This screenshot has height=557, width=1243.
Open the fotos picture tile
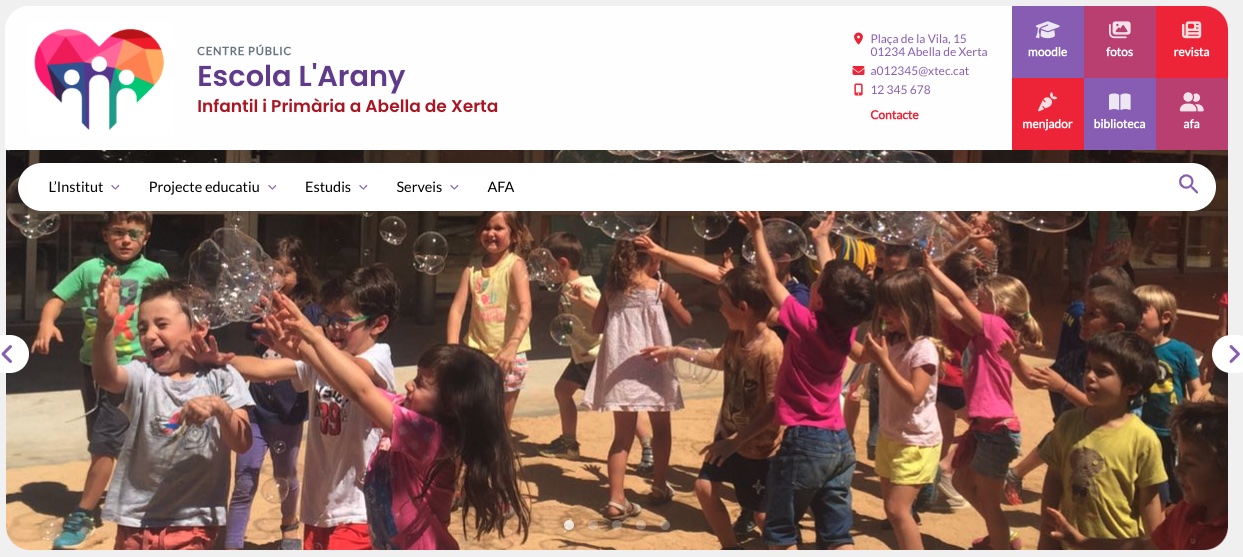click(x=1119, y=42)
